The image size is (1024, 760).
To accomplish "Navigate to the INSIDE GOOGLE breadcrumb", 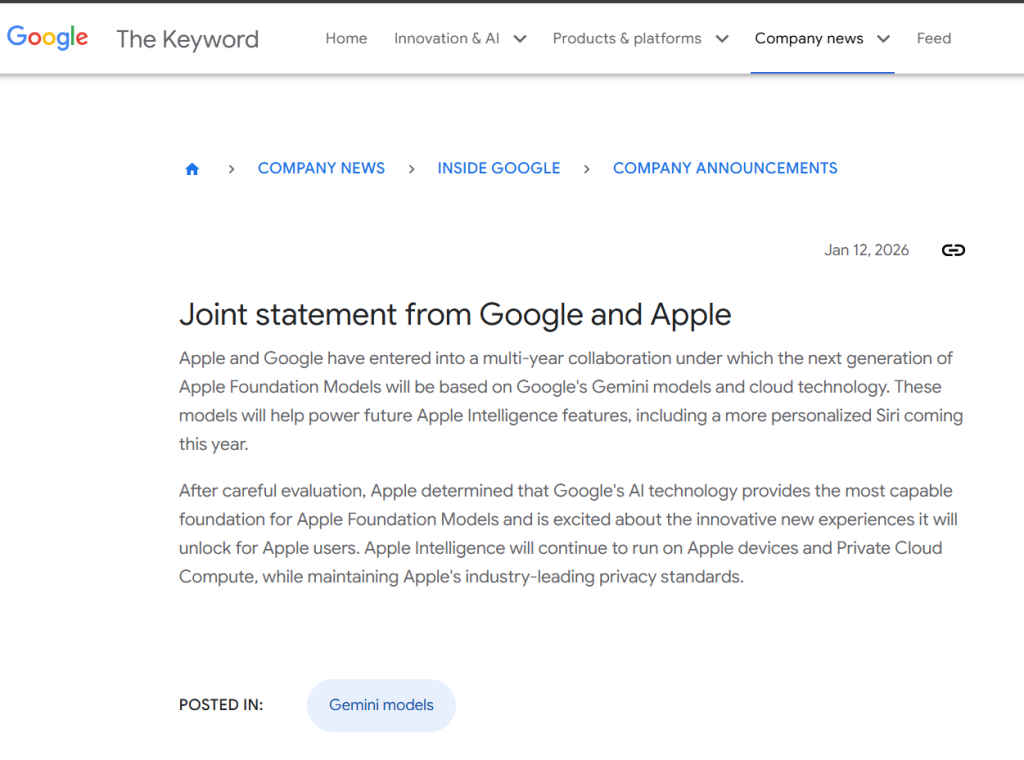I will pos(498,168).
